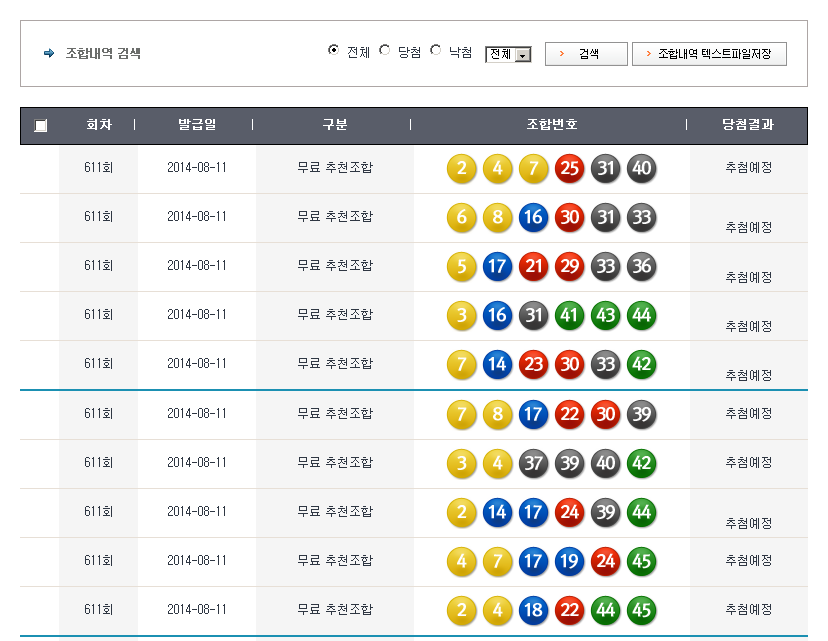The width and height of the screenshot is (828, 641).
Task: Click the 회차 column header
Action: click(x=98, y=125)
